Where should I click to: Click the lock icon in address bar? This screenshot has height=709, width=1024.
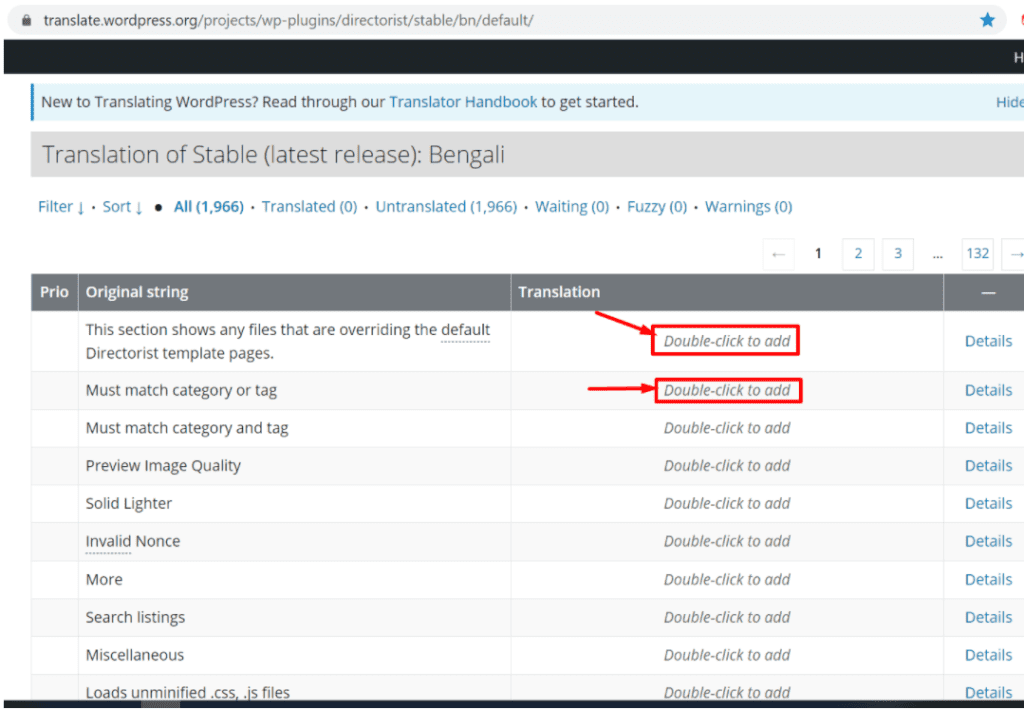26,20
